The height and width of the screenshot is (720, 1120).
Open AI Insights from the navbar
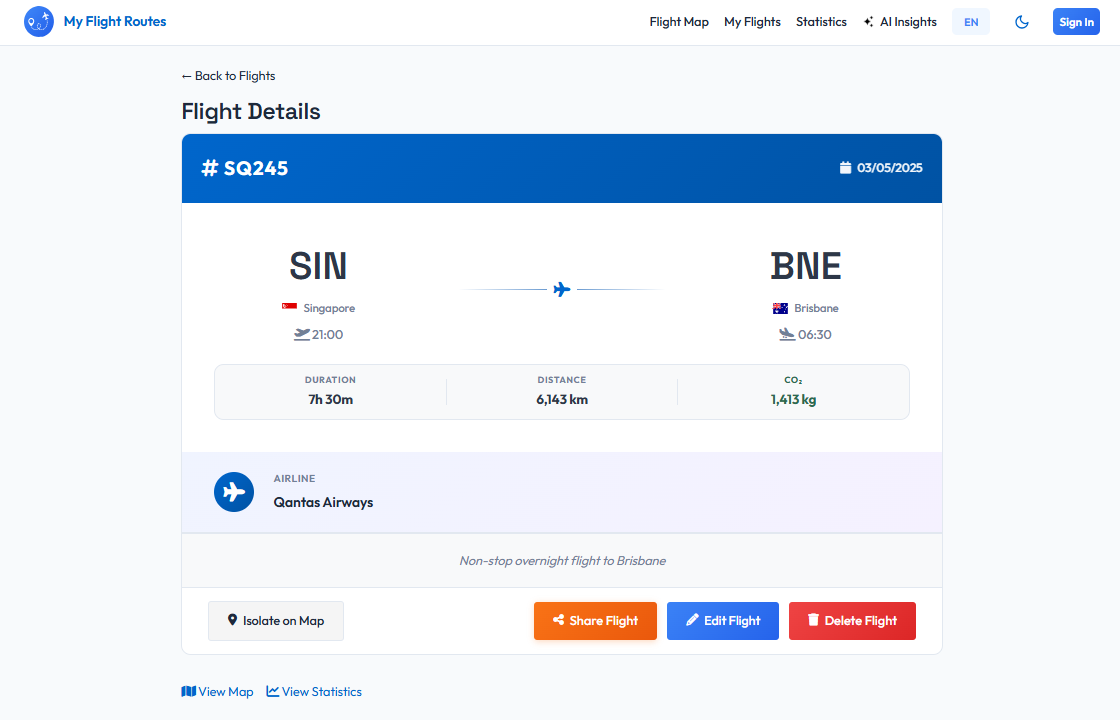point(900,22)
